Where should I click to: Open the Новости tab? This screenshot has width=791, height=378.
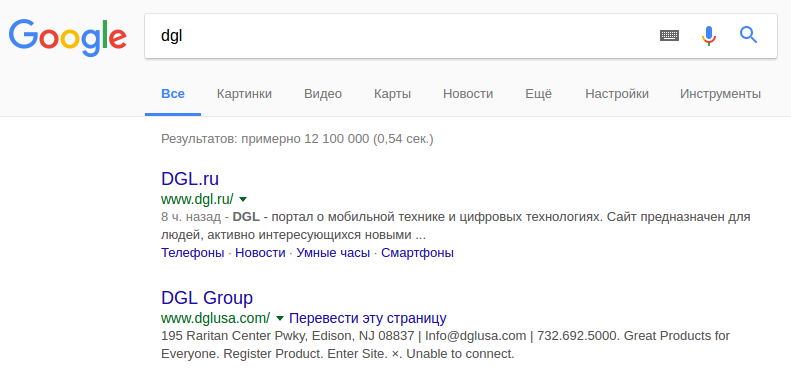point(468,94)
